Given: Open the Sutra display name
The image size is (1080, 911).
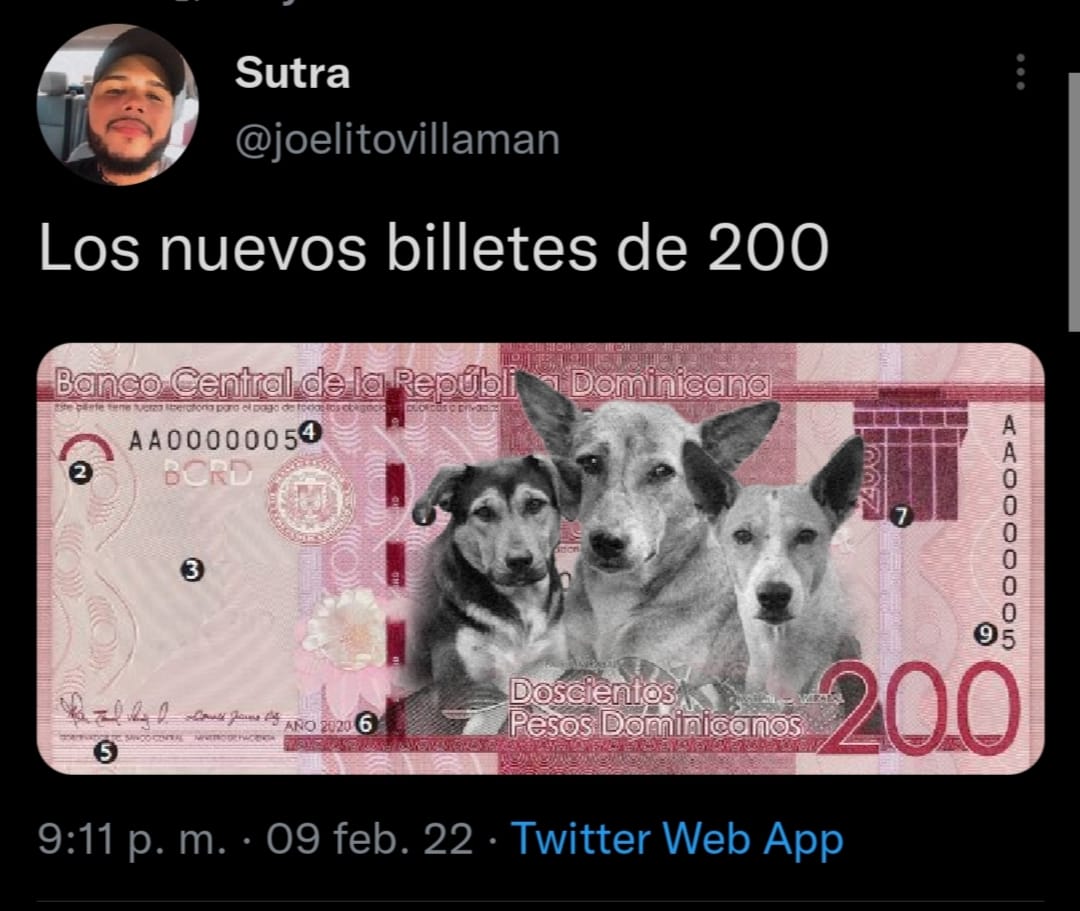Looking at the screenshot, I should (x=293, y=72).
